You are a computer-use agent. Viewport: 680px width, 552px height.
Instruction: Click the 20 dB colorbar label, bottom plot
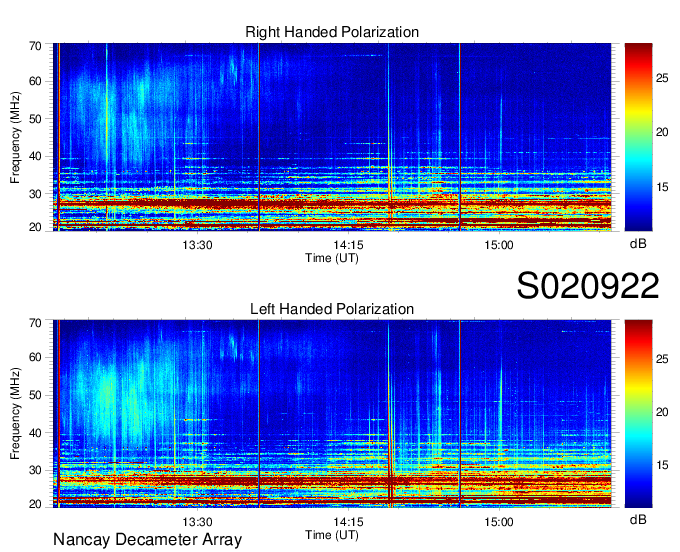pos(662,412)
